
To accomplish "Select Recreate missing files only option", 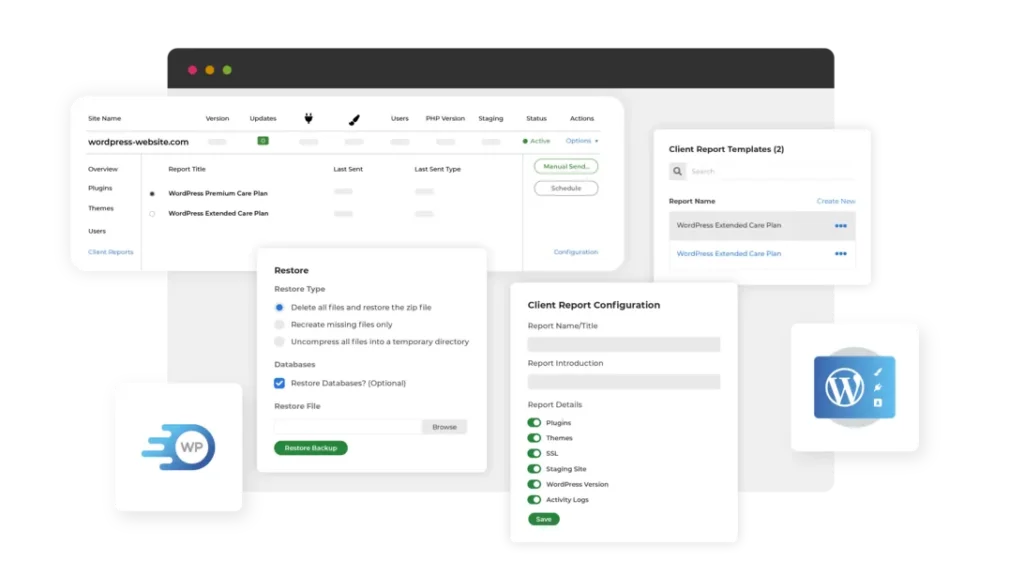I will 280,325.
